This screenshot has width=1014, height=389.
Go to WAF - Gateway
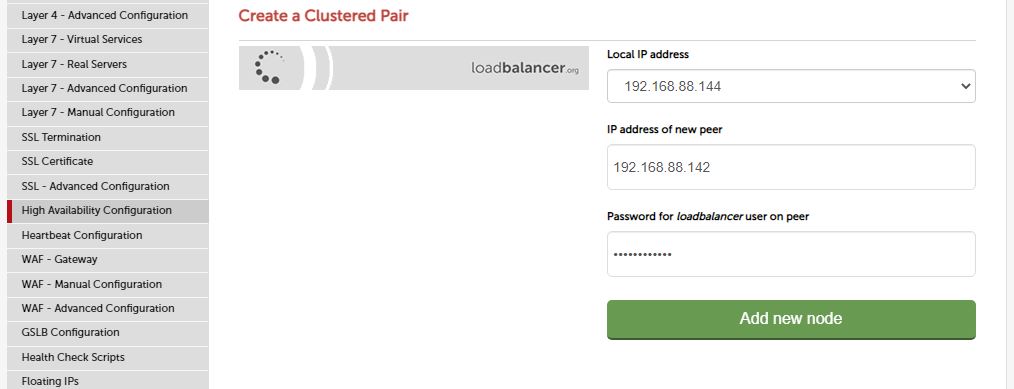108,259
